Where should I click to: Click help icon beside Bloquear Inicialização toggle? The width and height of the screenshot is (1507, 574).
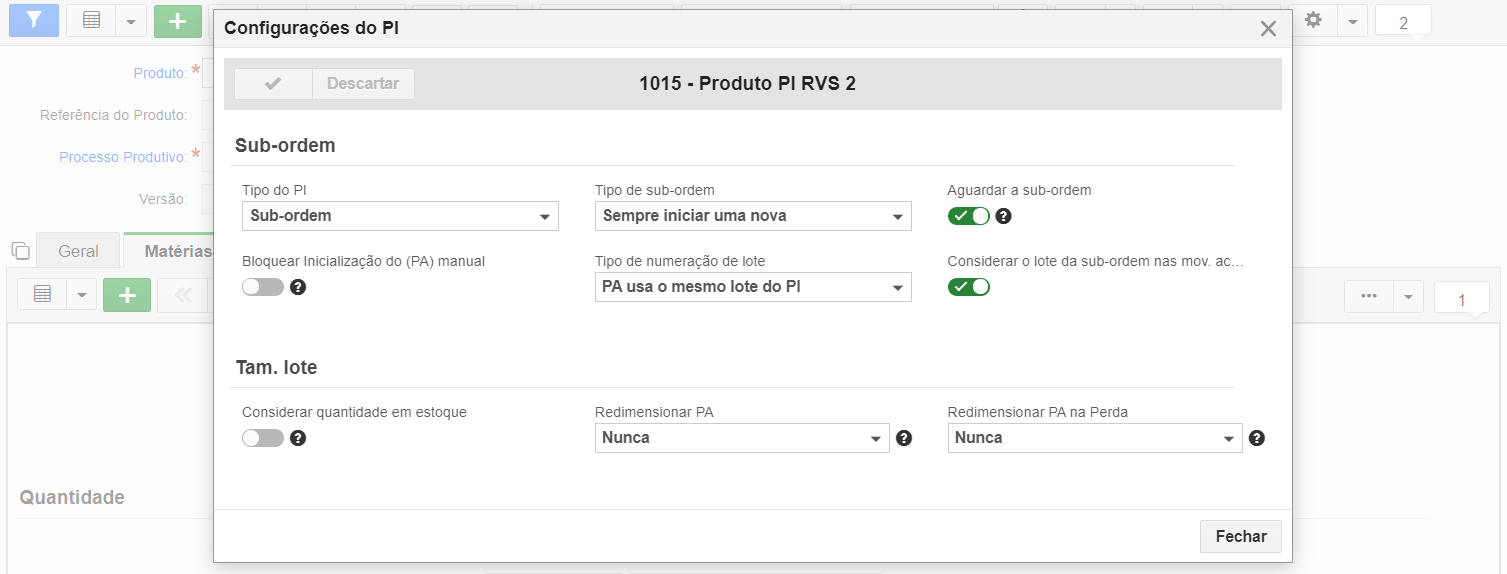(298, 287)
